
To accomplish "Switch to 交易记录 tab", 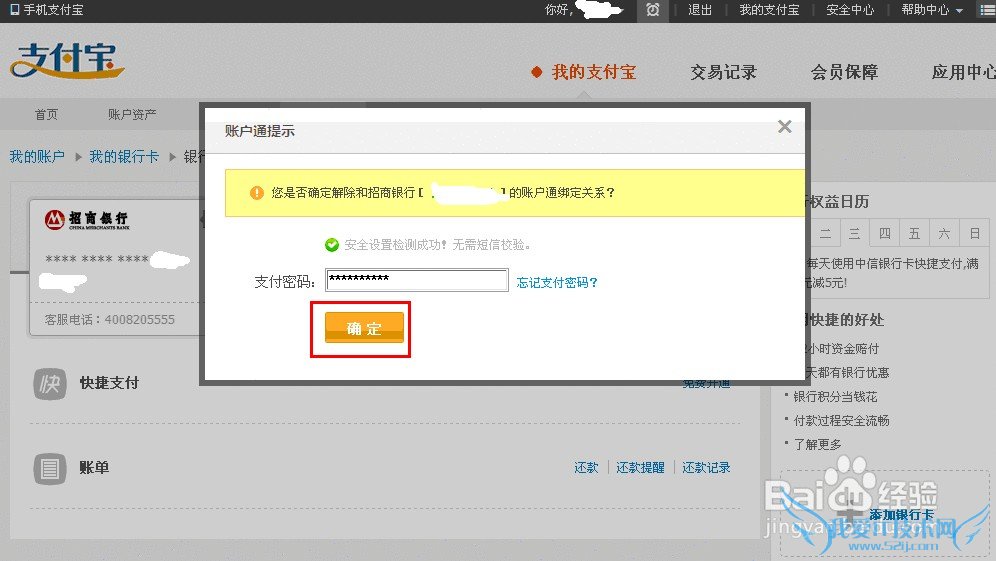I will point(723,72).
